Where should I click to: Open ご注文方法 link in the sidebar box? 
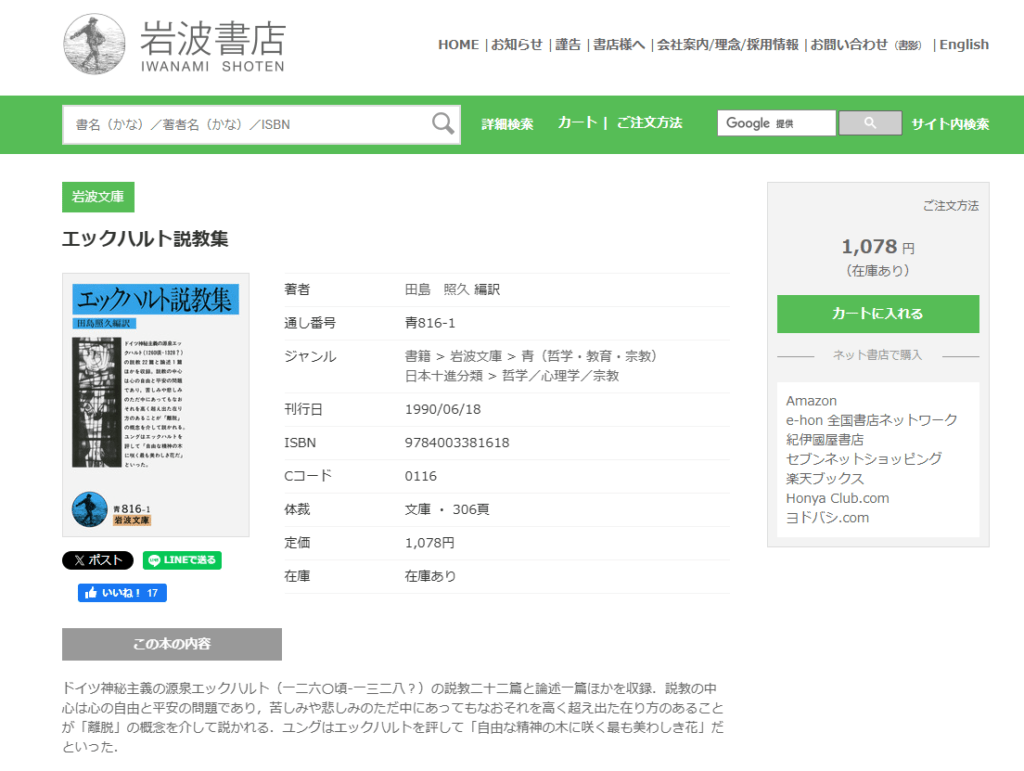pyautogui.click(x=950, y=206)
